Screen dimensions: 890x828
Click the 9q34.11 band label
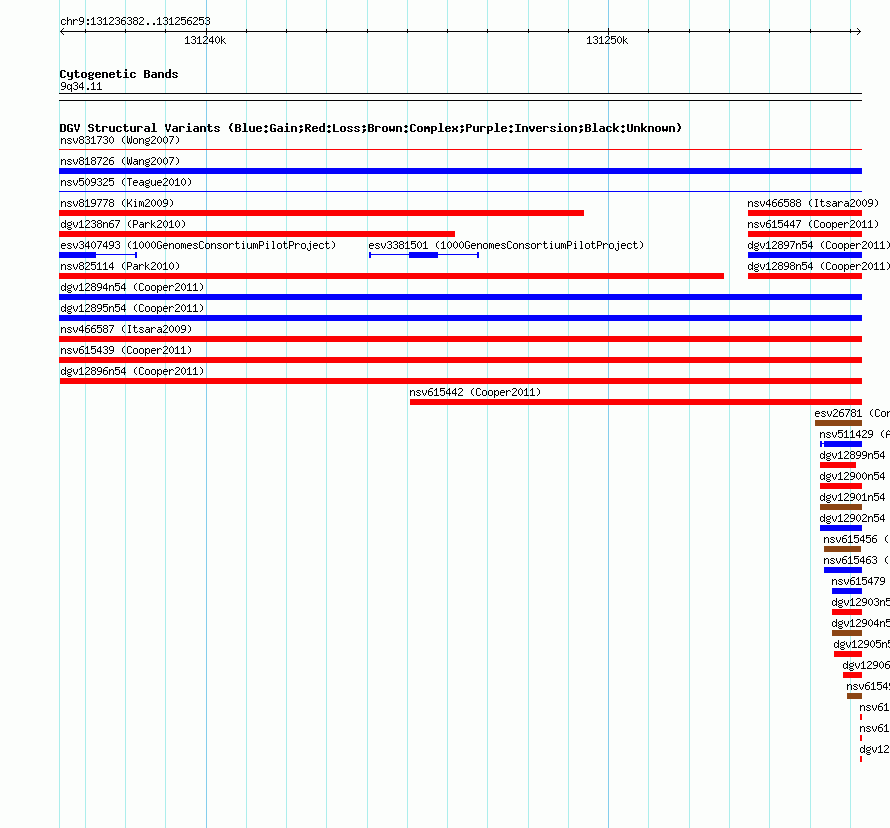click(81, 86)
